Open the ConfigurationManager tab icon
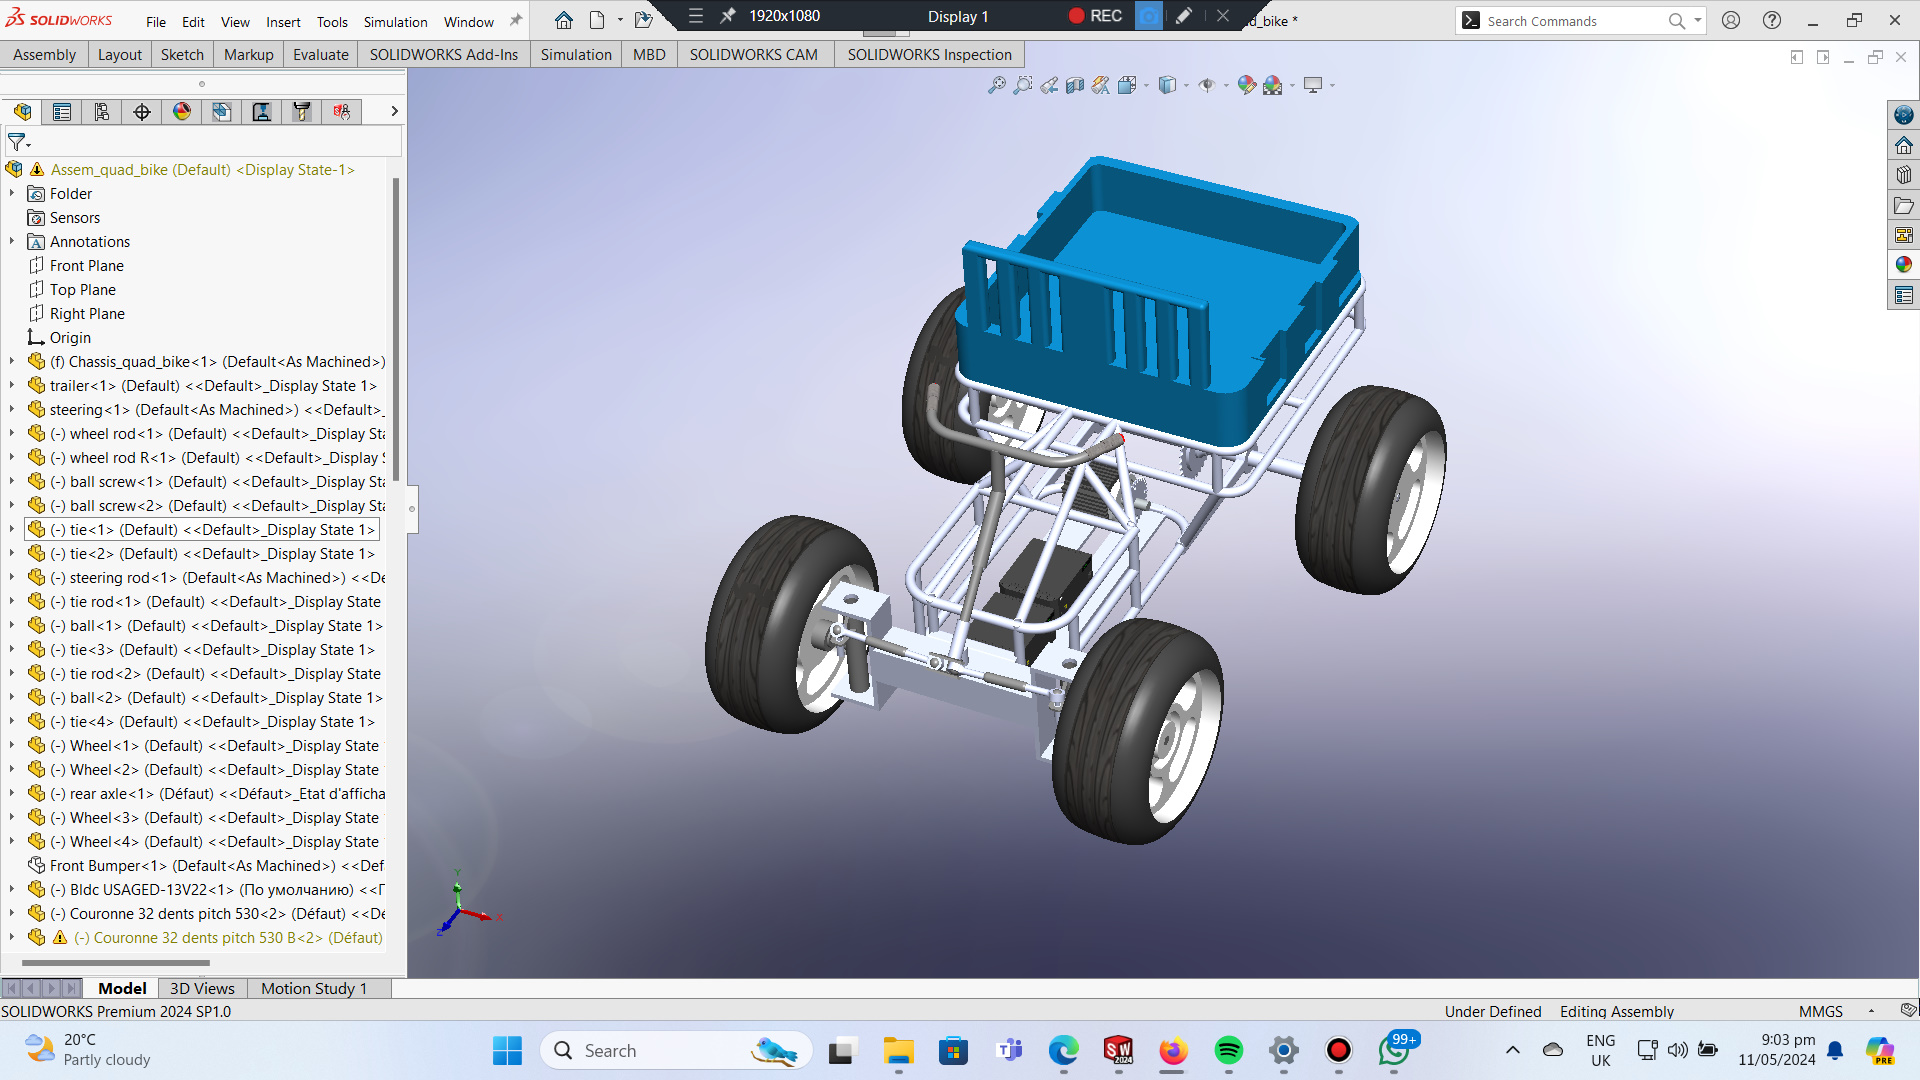The width and height of the screenshot is (1920, 1080). point(102,112)
